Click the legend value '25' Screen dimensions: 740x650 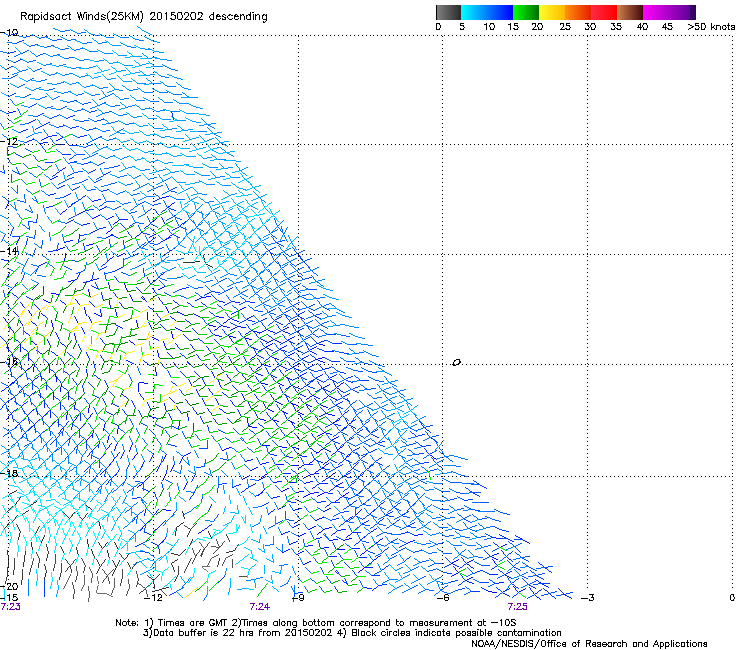565,27
